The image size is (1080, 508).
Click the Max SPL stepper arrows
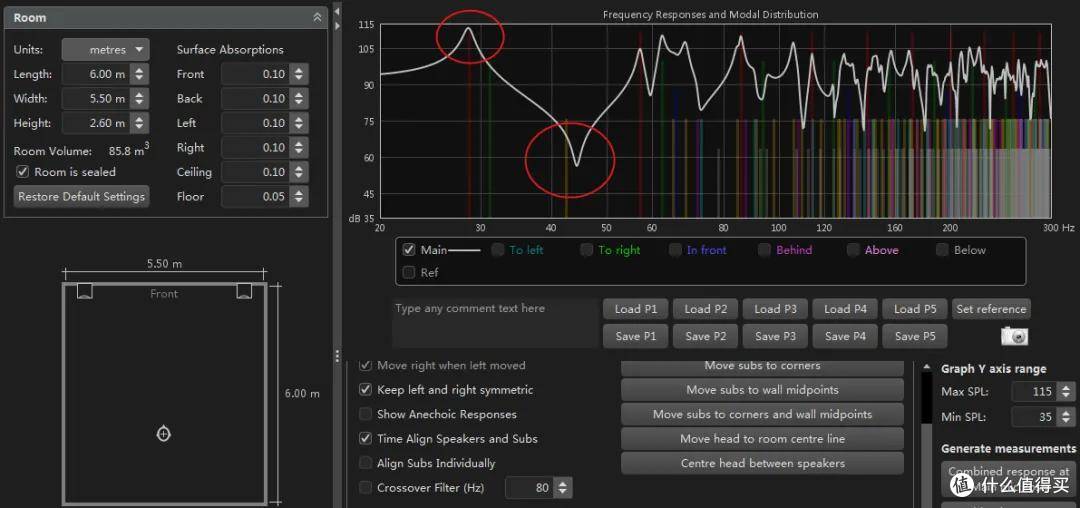click(x=1066, y=392)
